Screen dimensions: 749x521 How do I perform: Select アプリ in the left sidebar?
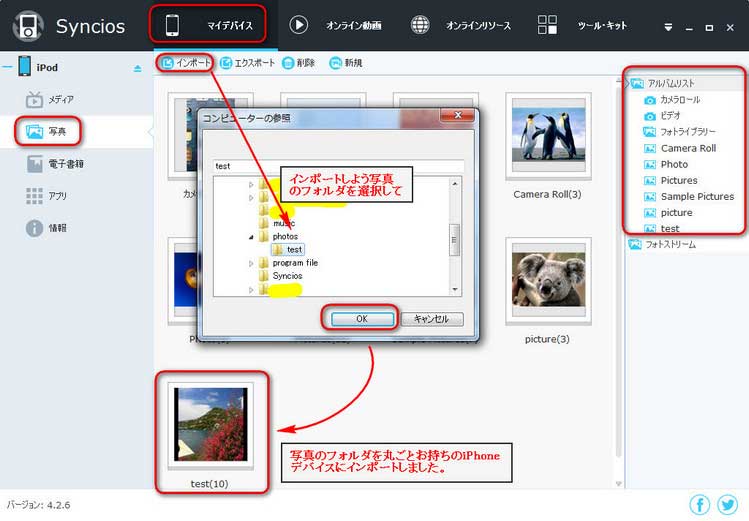pos(57,196)
